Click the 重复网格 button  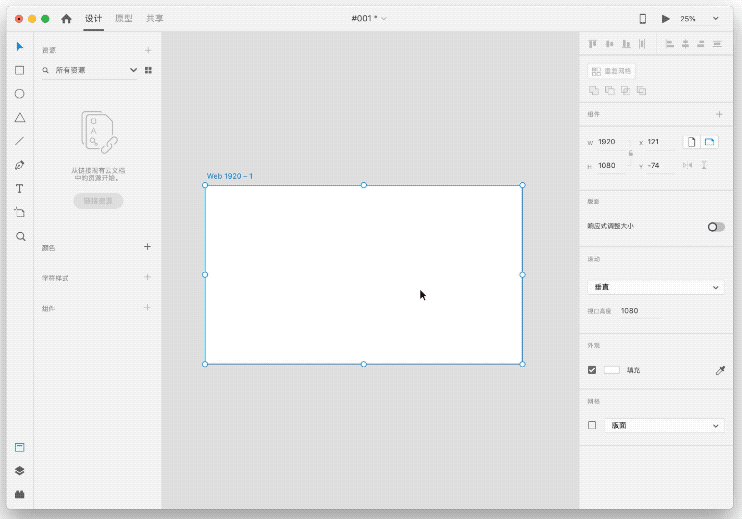click(611, 71)
